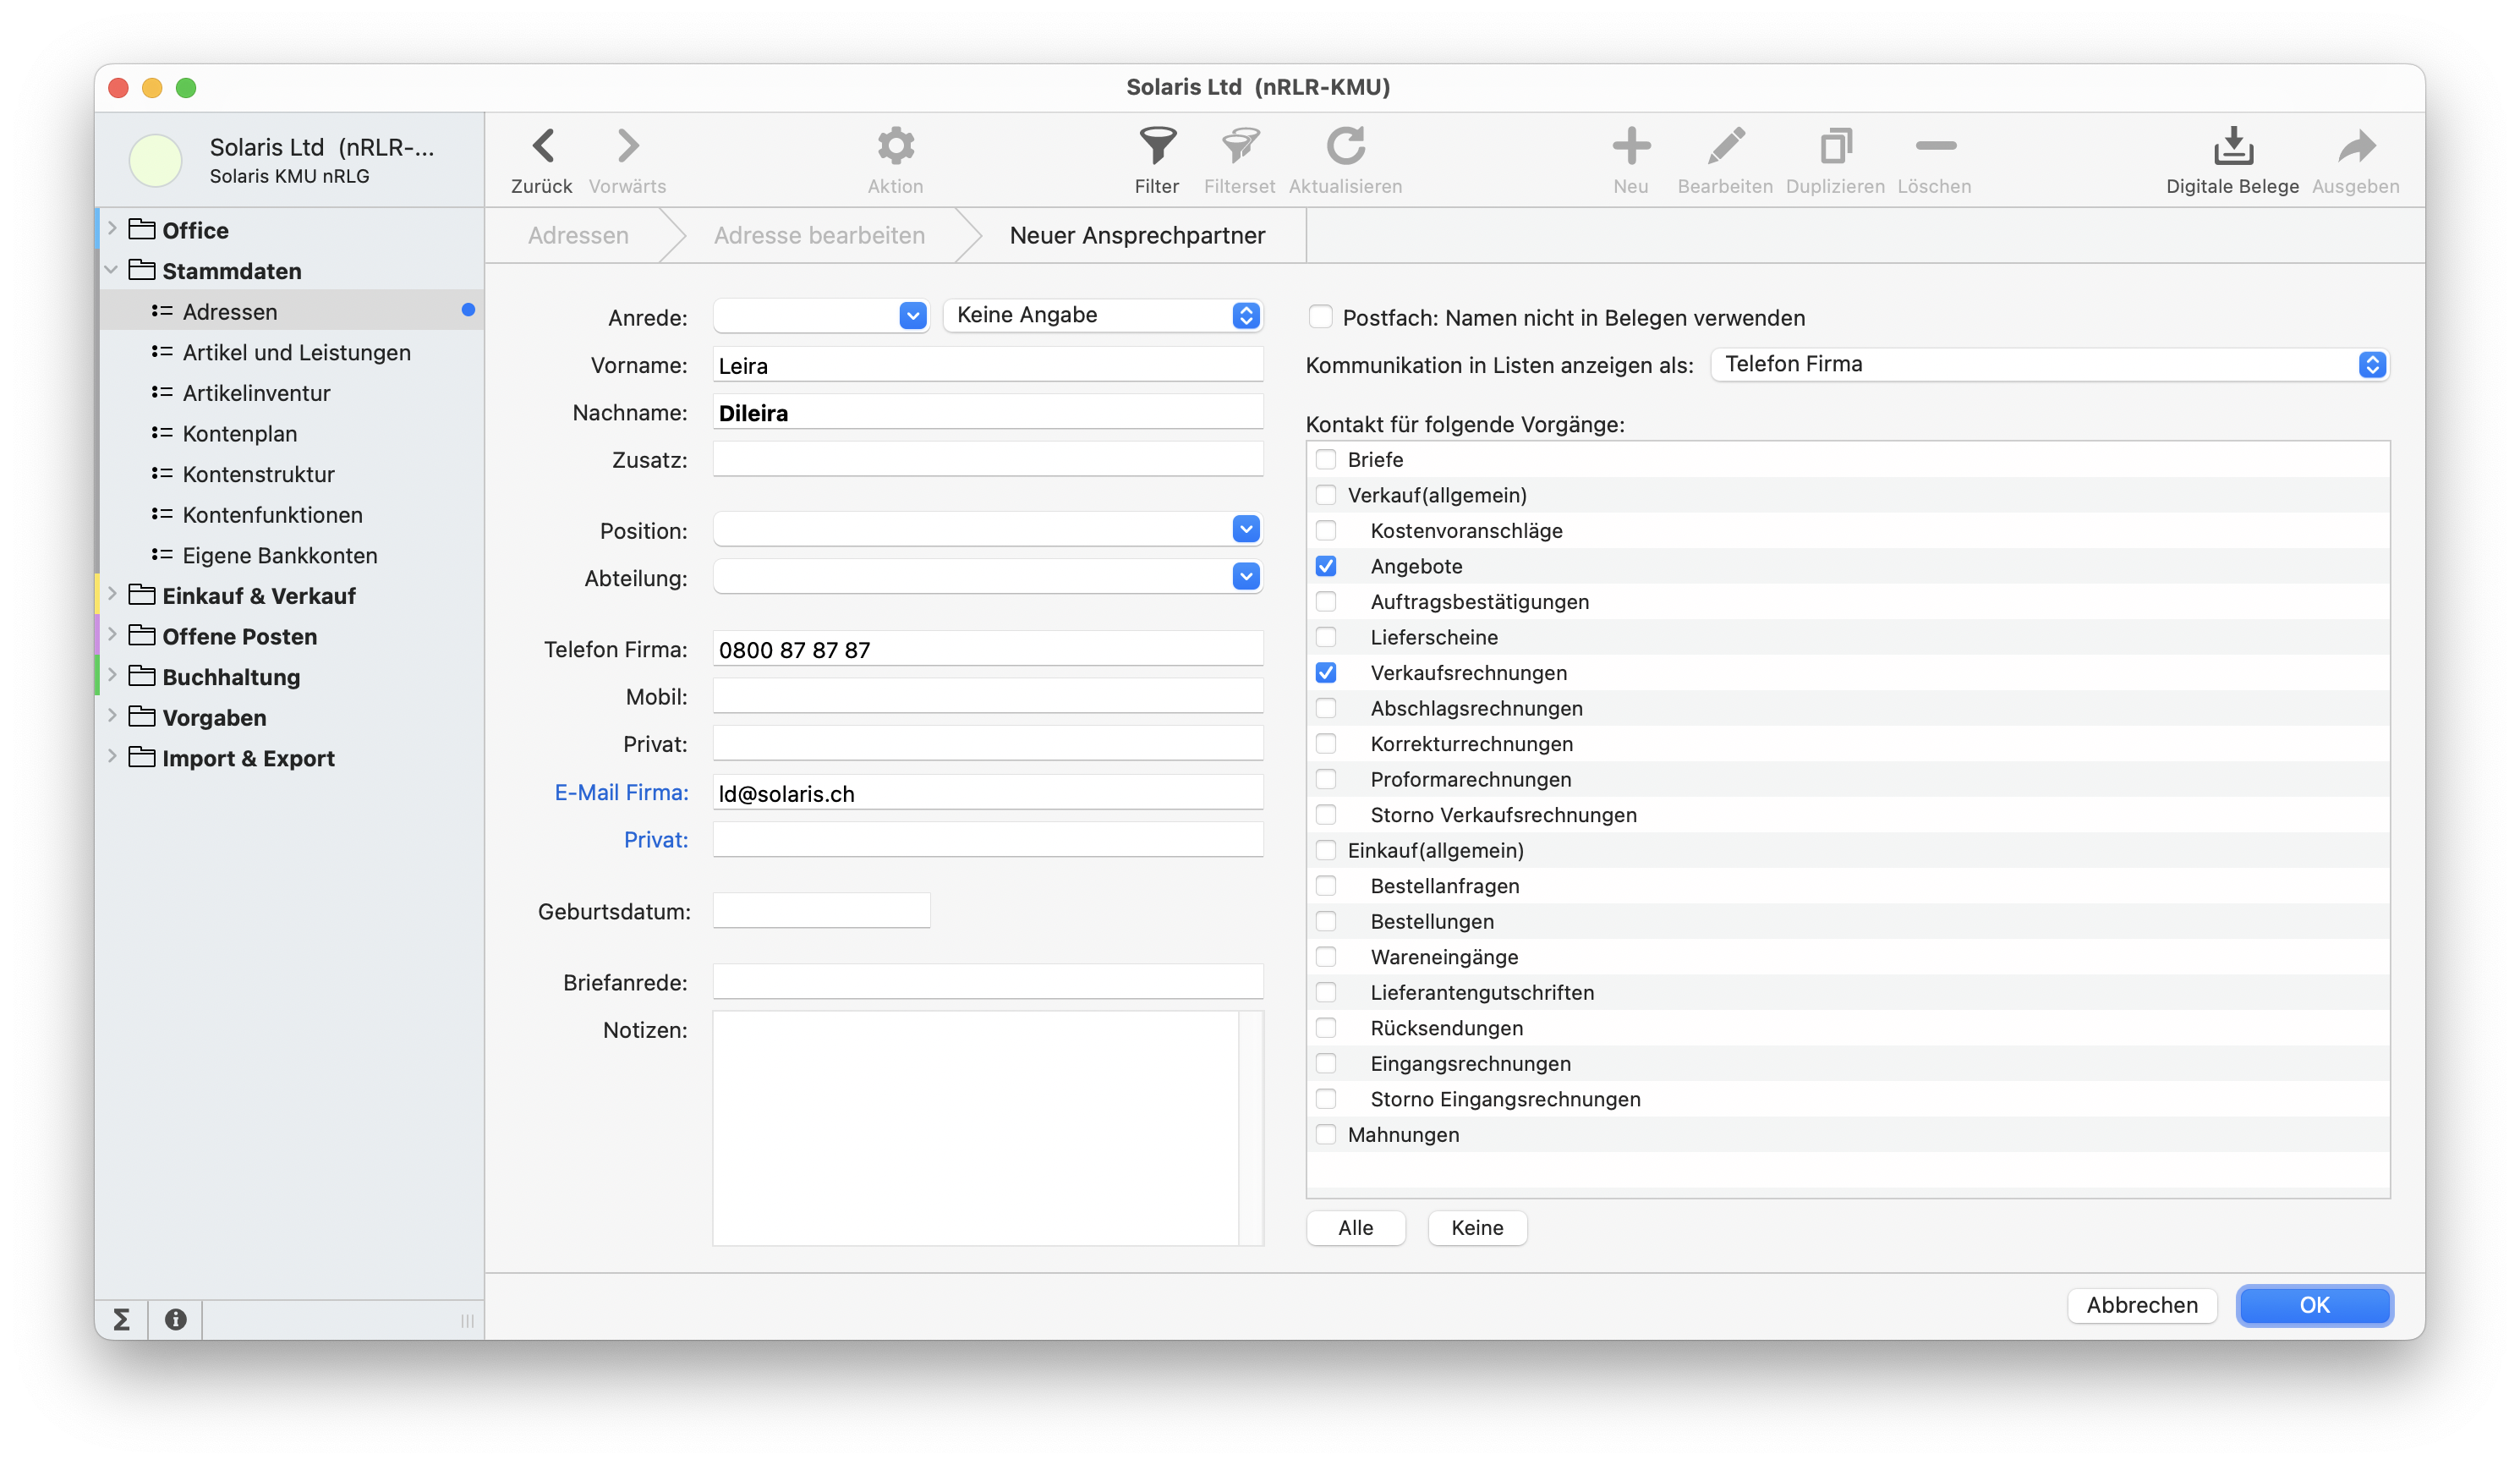Image resolution: width=2520 pixels, height=1465 pixels.
Task: Expand the Einkauf & Verkauf folder
Action: coord(112,595)
